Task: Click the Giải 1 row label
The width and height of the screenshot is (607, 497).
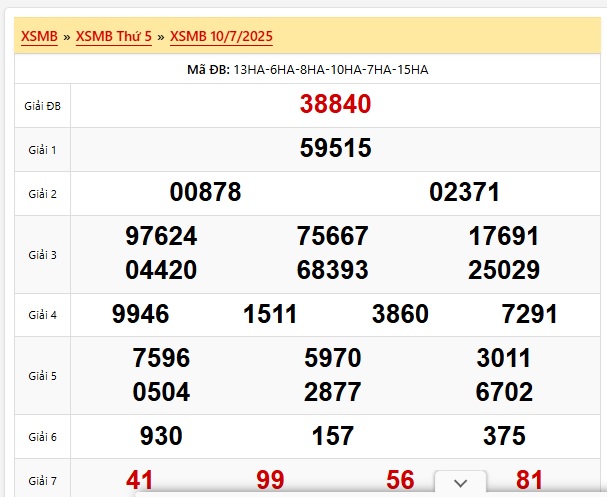Action: (x=43, y=150)
